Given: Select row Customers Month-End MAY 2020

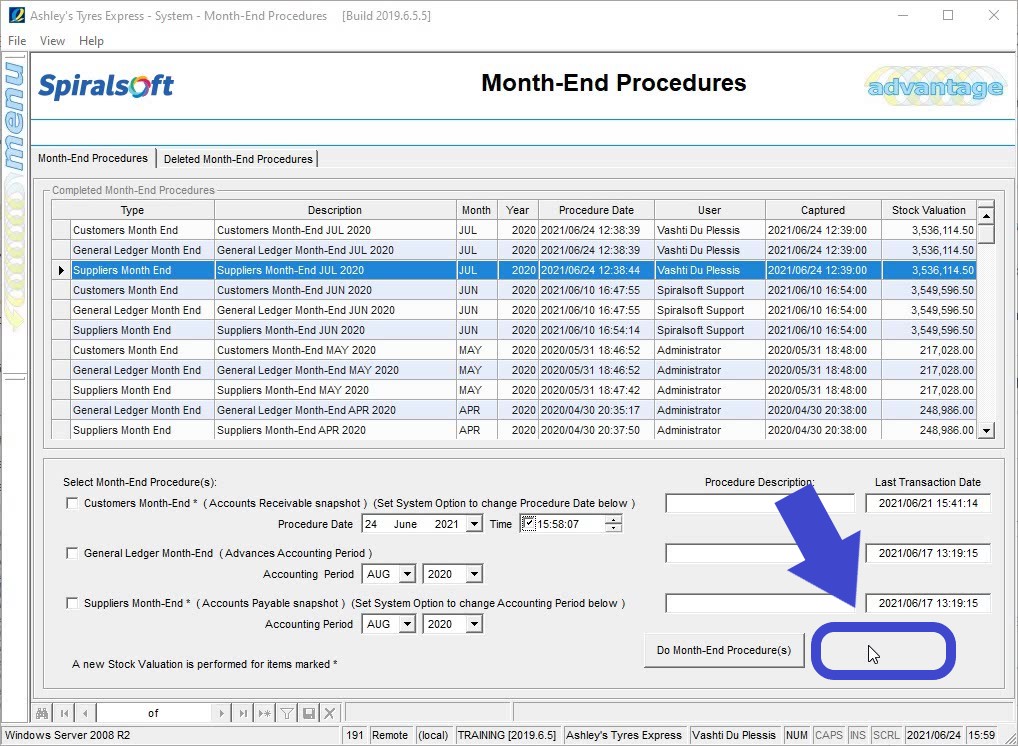Looking at the screenshot, I should pyautogui.click(x=514, y=351).
